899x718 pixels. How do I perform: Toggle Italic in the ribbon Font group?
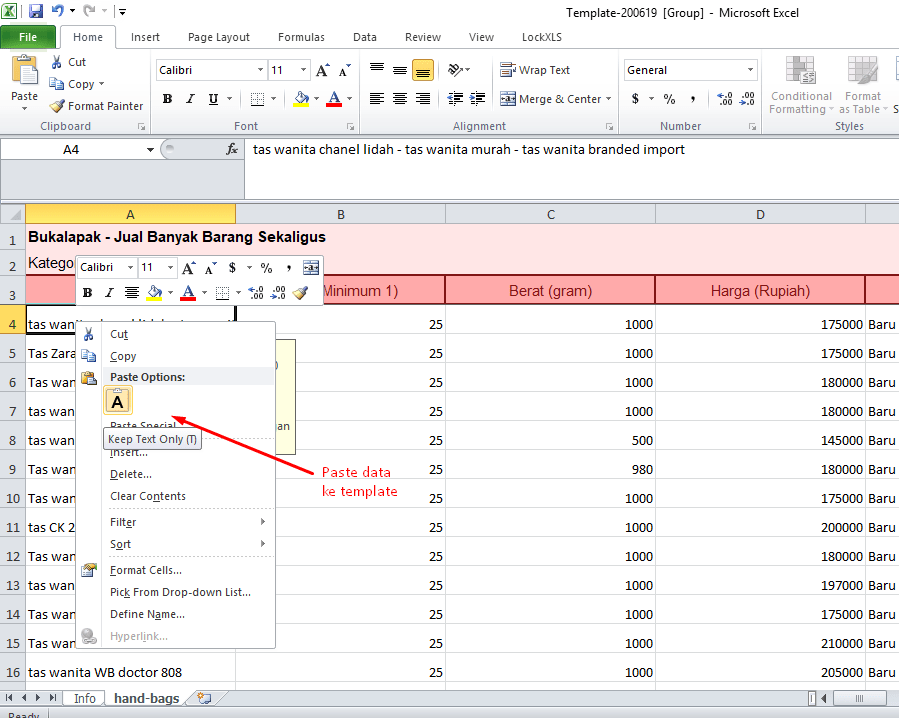tap(190, 99)
